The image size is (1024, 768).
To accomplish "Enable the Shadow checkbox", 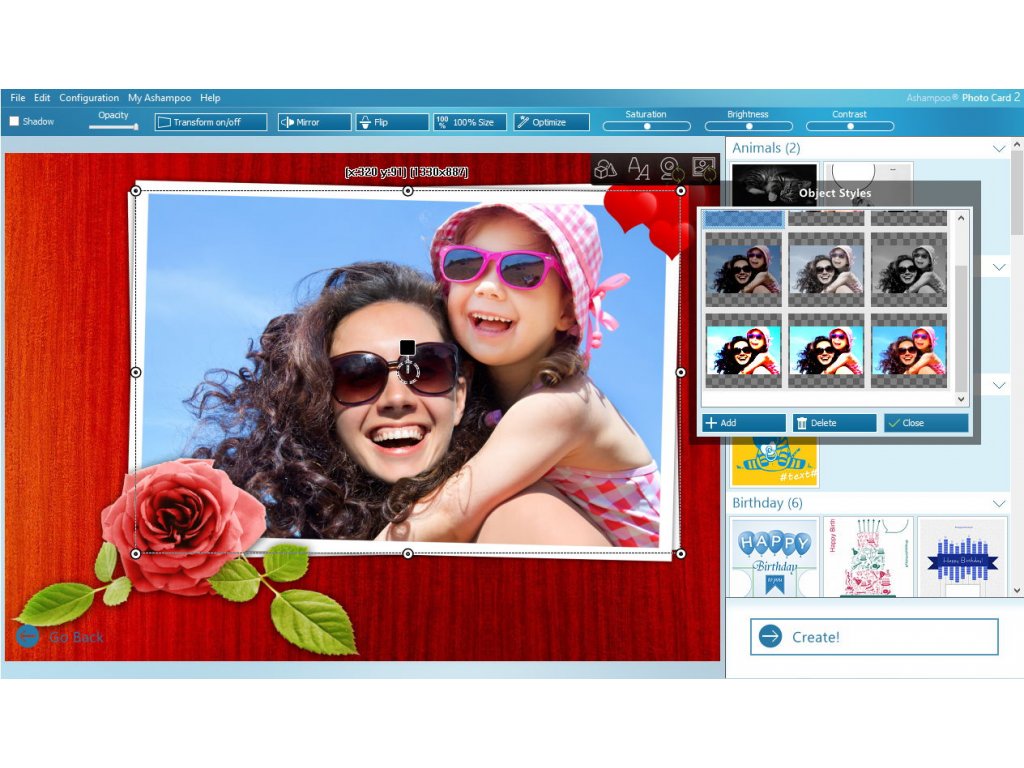I will tap(14, 121).
